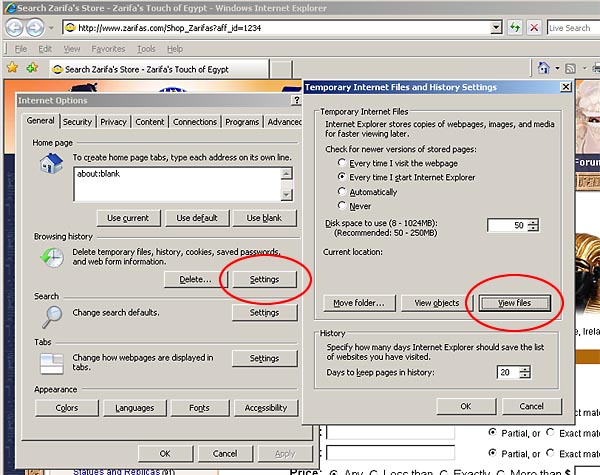
Task: Click the Home toolbar icon
Action: pos(543,68)
